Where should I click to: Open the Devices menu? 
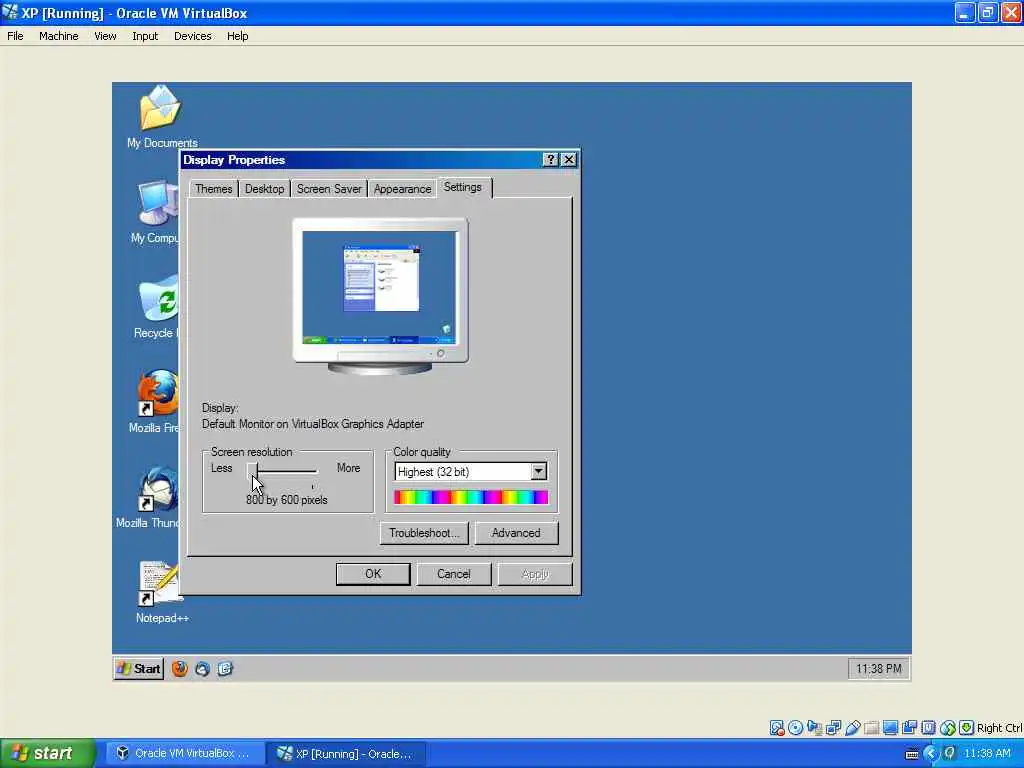[x=193, y=36]
